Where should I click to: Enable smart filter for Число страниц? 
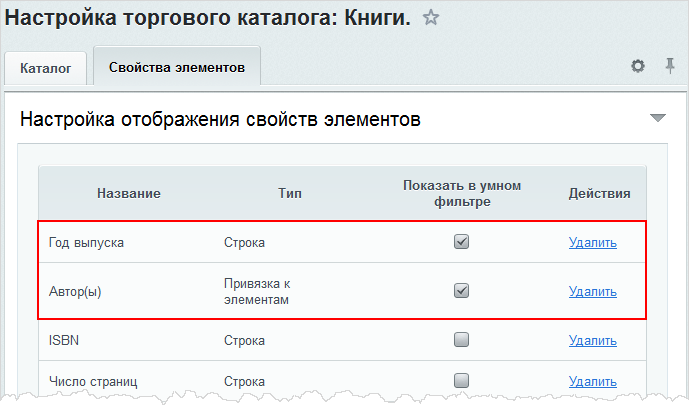pyautogui.click(x=461, y=380)
